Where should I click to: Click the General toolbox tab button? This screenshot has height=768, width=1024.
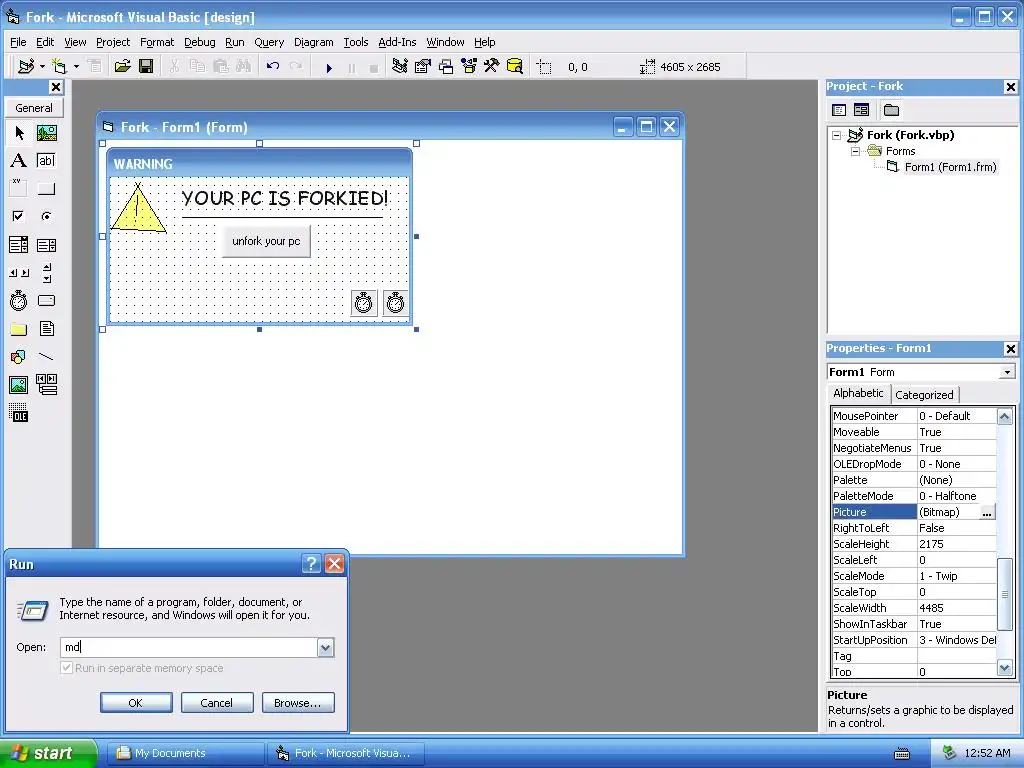coord(34,108)
